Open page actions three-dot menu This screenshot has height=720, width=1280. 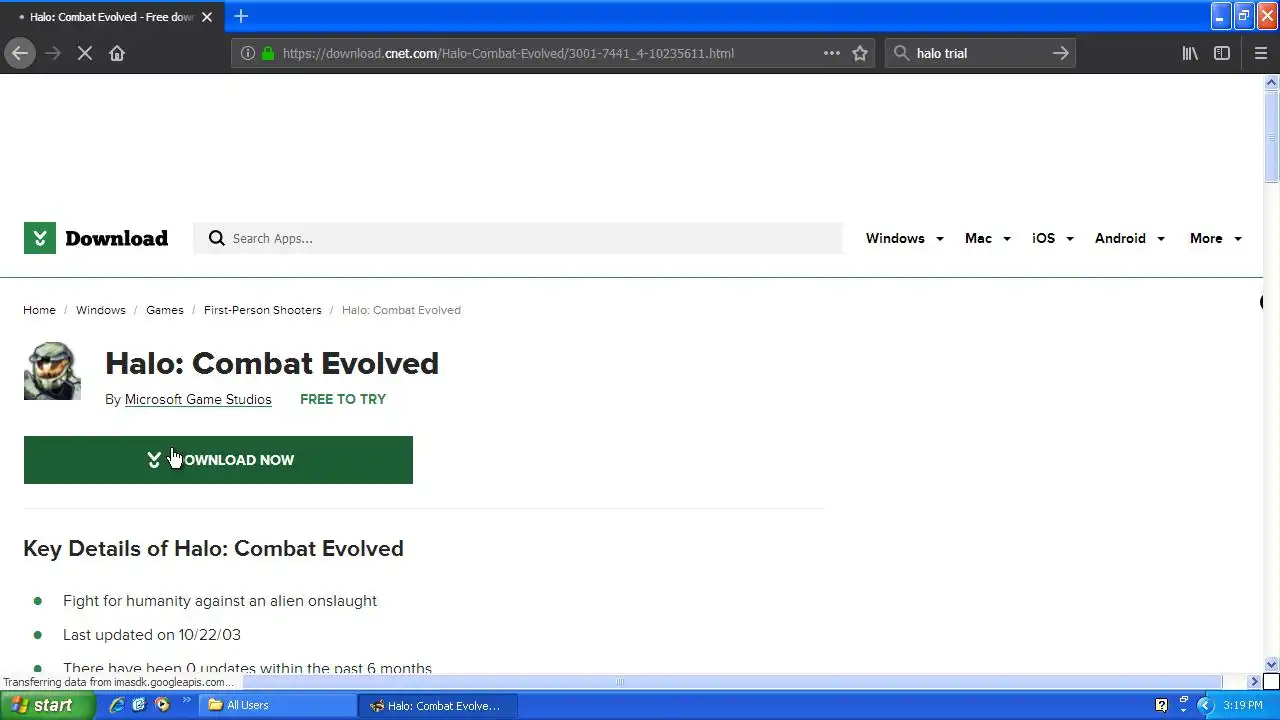(x=832, y=53)
